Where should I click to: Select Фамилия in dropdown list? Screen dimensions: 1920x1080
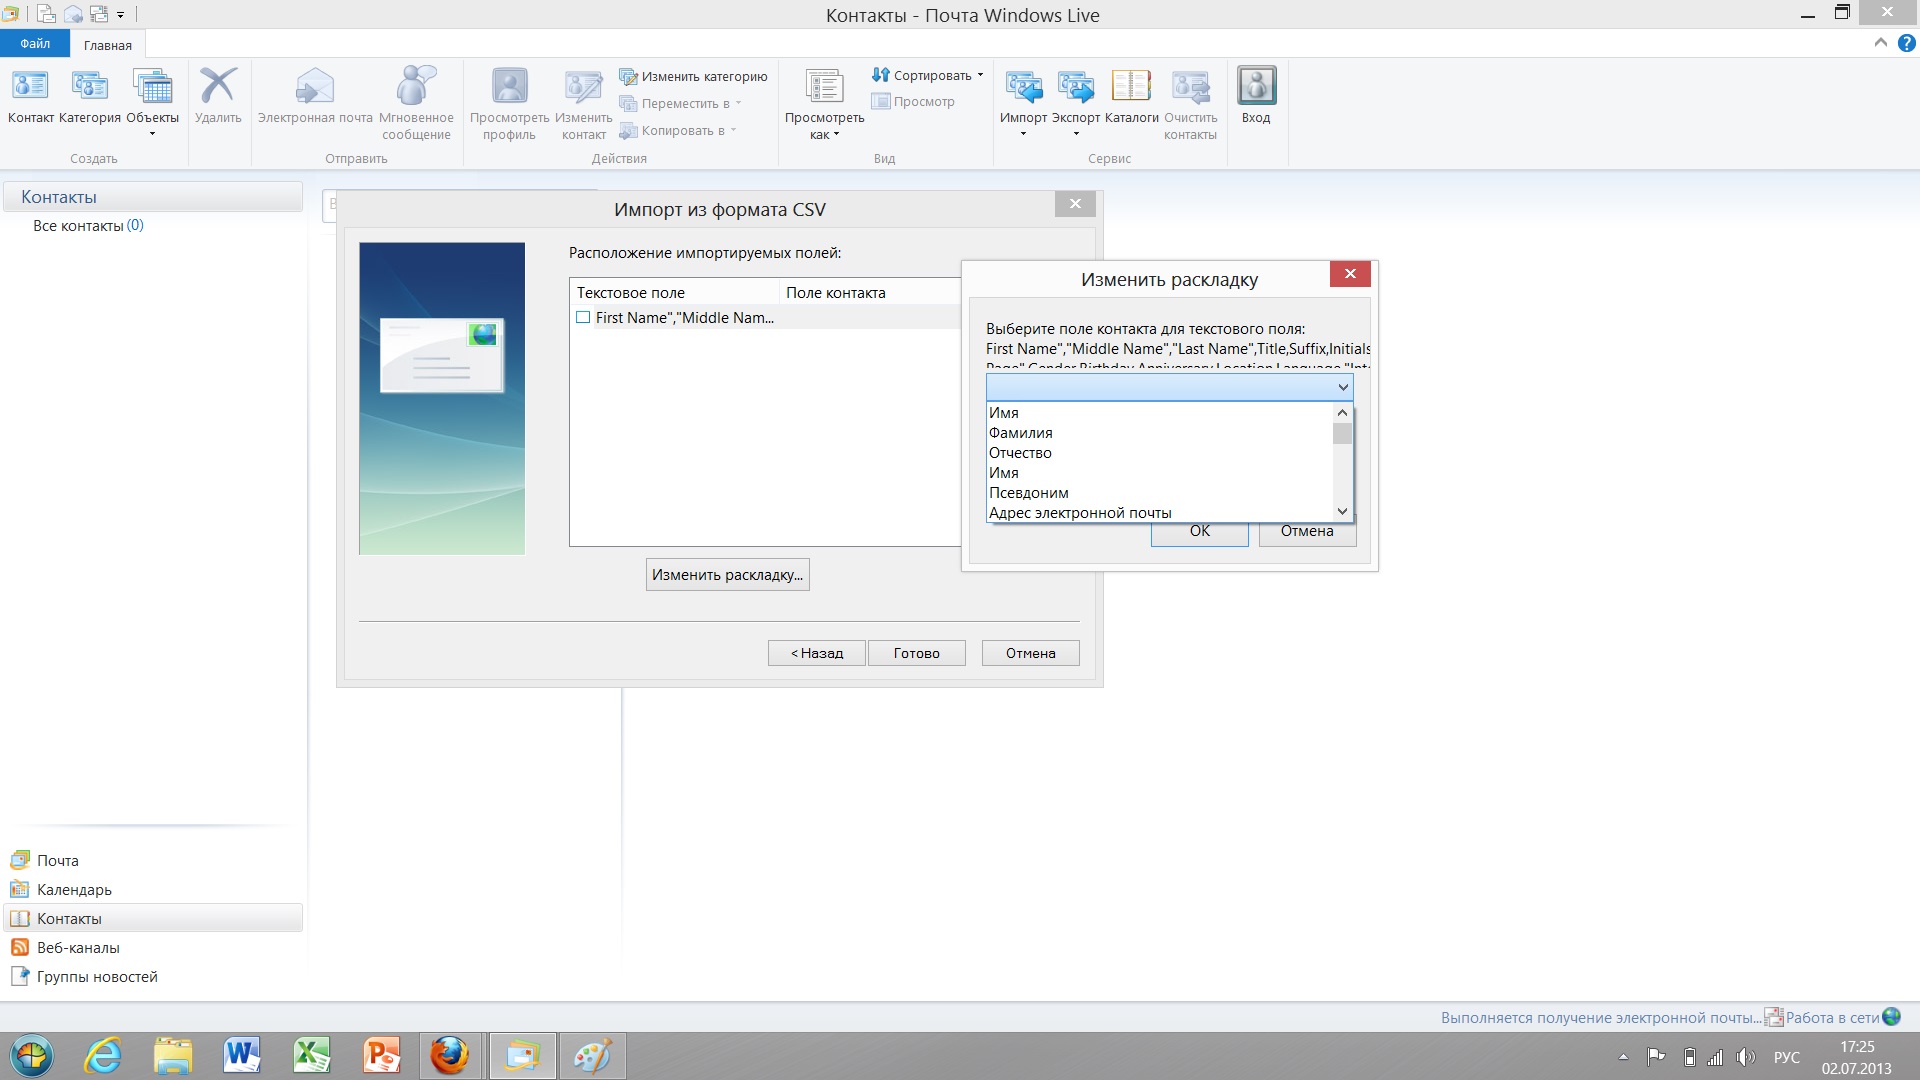1160,433
